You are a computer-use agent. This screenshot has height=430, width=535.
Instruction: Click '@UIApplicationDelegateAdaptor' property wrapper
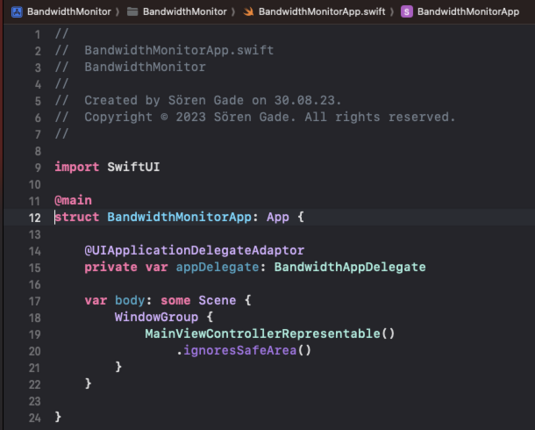click(194, 250)
